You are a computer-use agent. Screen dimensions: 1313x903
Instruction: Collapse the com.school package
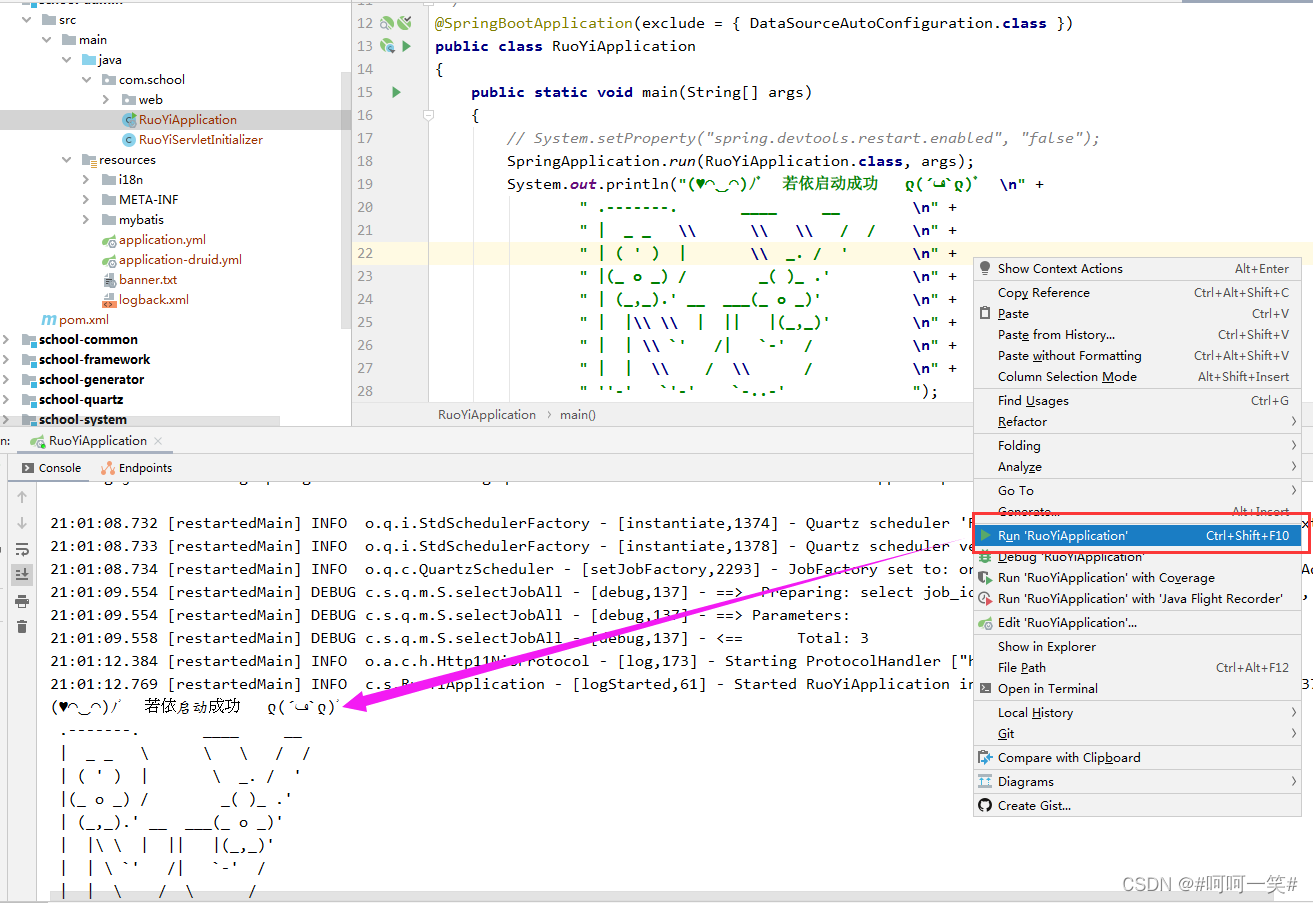coord(86,80)
